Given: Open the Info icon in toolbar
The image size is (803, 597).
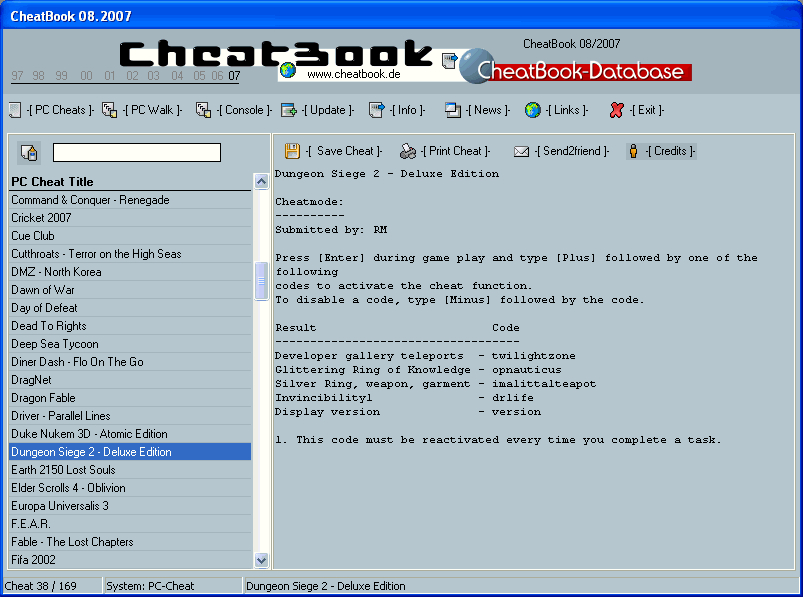Looking at the screenshot, I should [376, 110].
